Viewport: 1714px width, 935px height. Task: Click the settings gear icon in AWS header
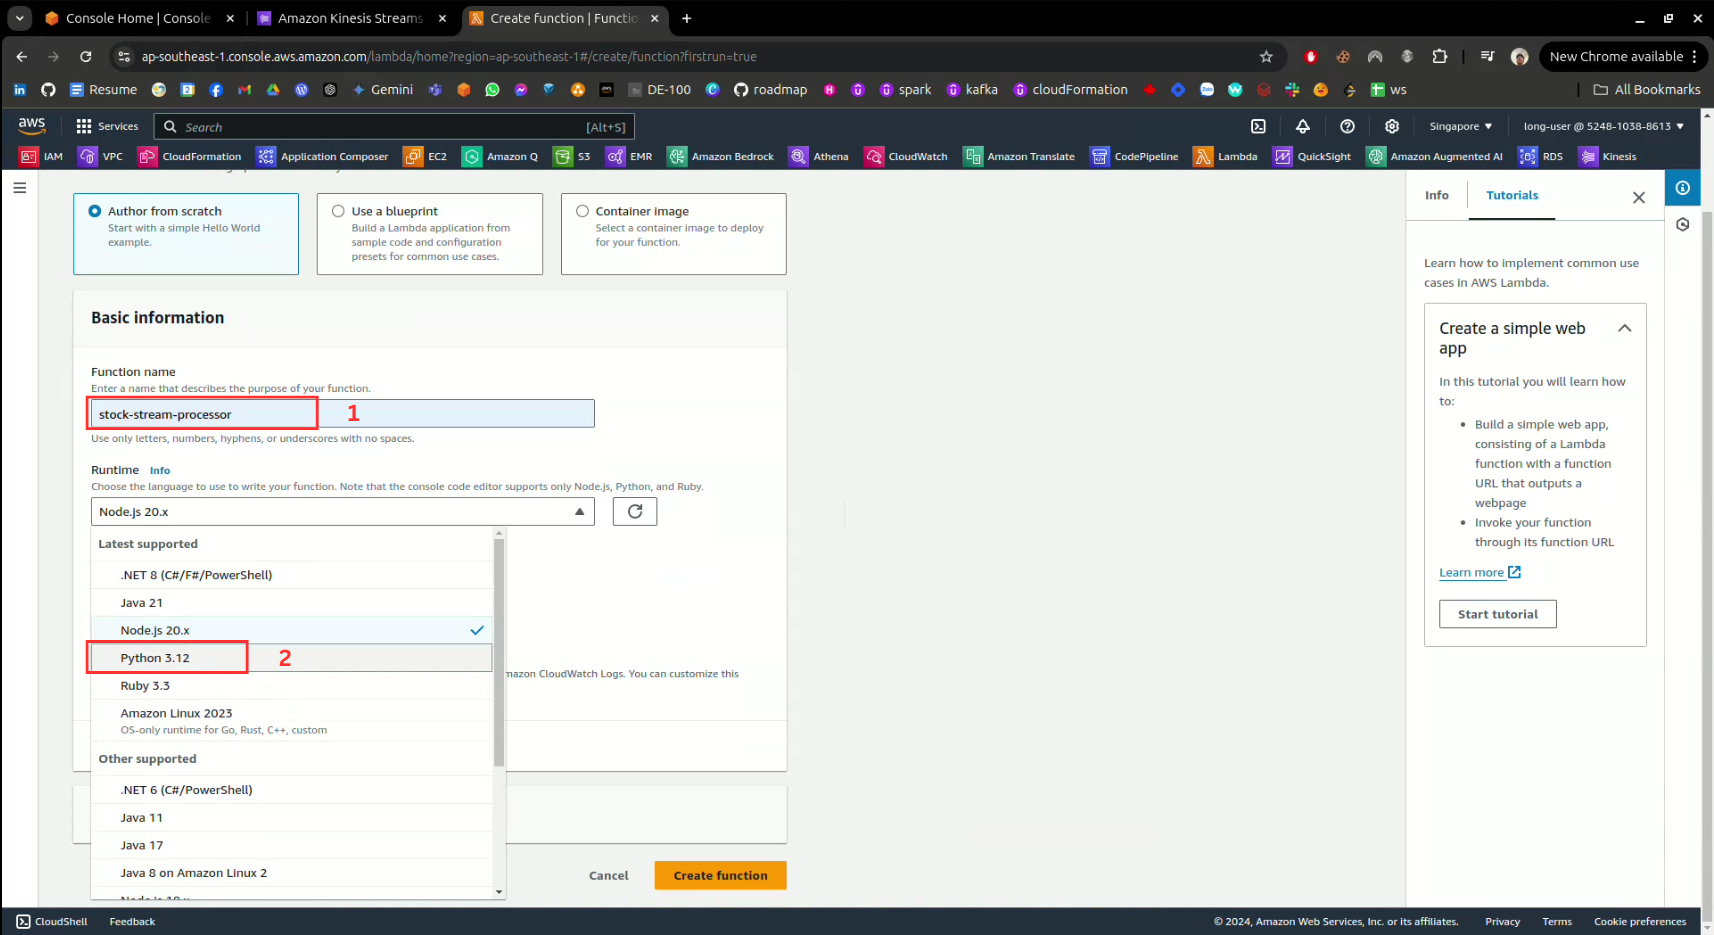pos(1391,126)
